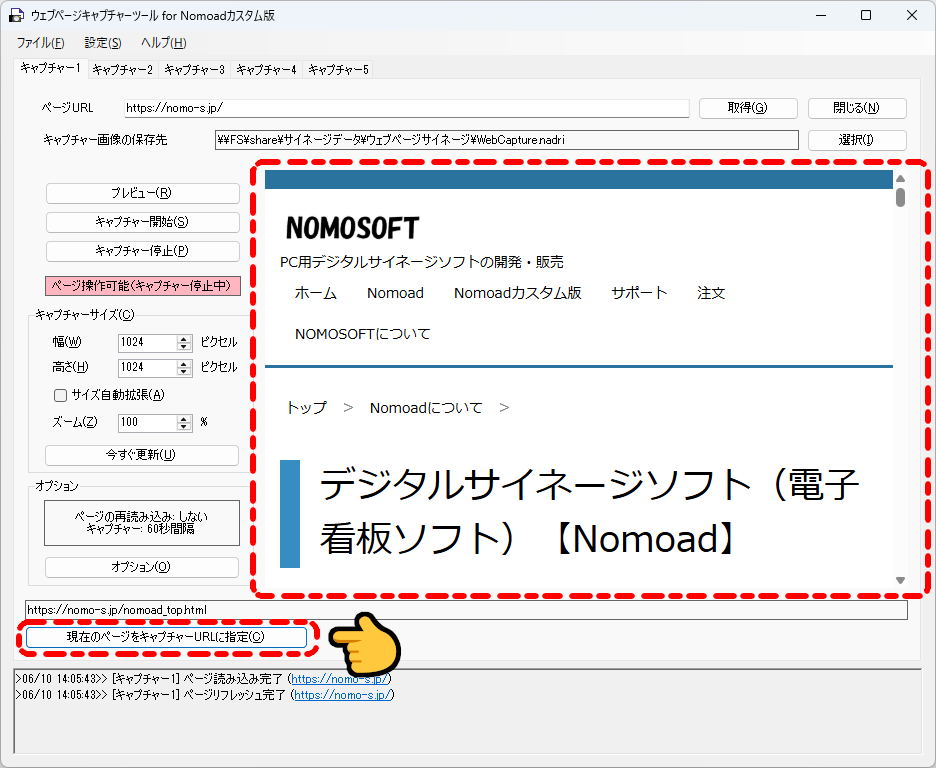Click the preview page scrollbar thumb
The height and width of the screenshot is (768, 936).
coord(900,198)
